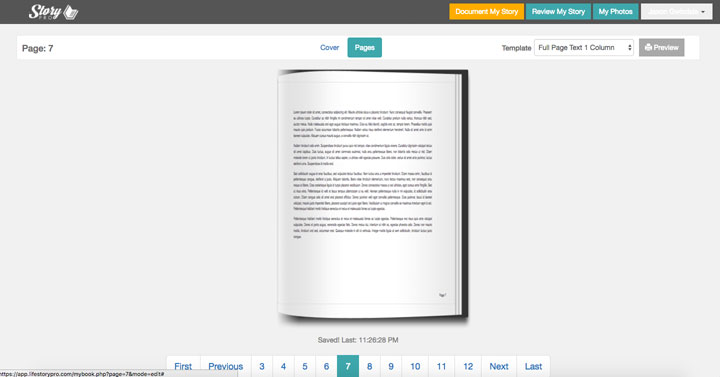Go to the Next page
720x377 pixels.
[499, 366]
